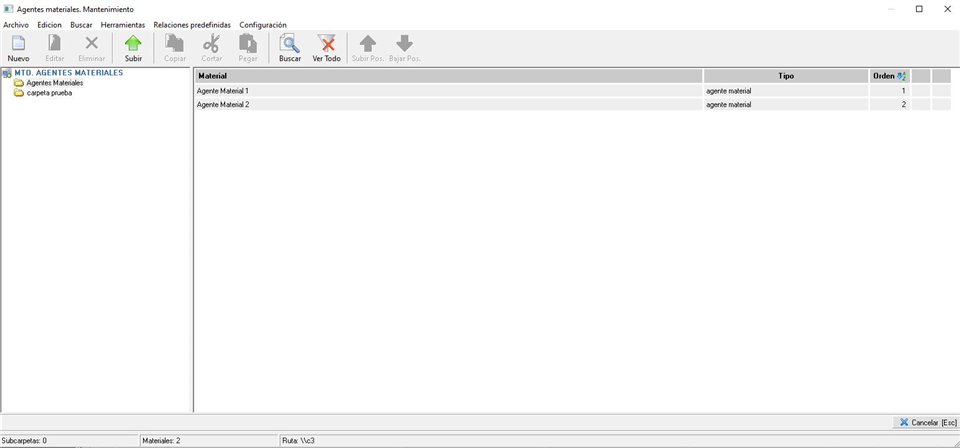Click the Copiar toolbar icon
The width and height of the screenshot is (960, 448).
[174, 43]
